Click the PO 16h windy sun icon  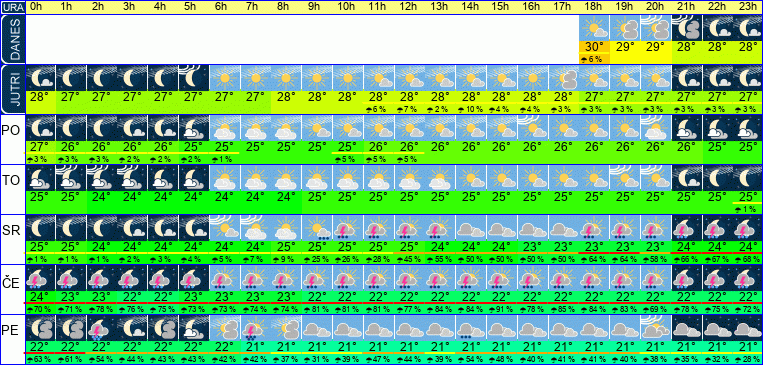[x=533, y=128]
